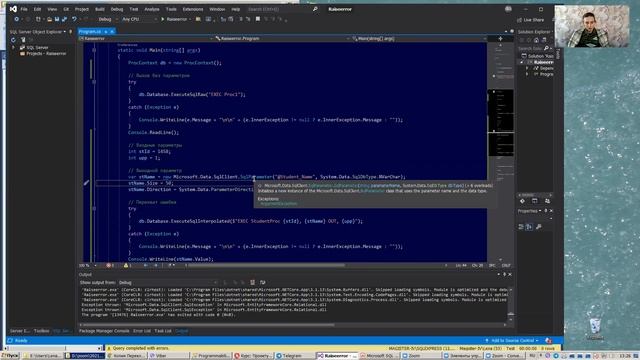Click the New Project toolbar icon
Screen dimensions: 640x360
(x=38, y=19)
